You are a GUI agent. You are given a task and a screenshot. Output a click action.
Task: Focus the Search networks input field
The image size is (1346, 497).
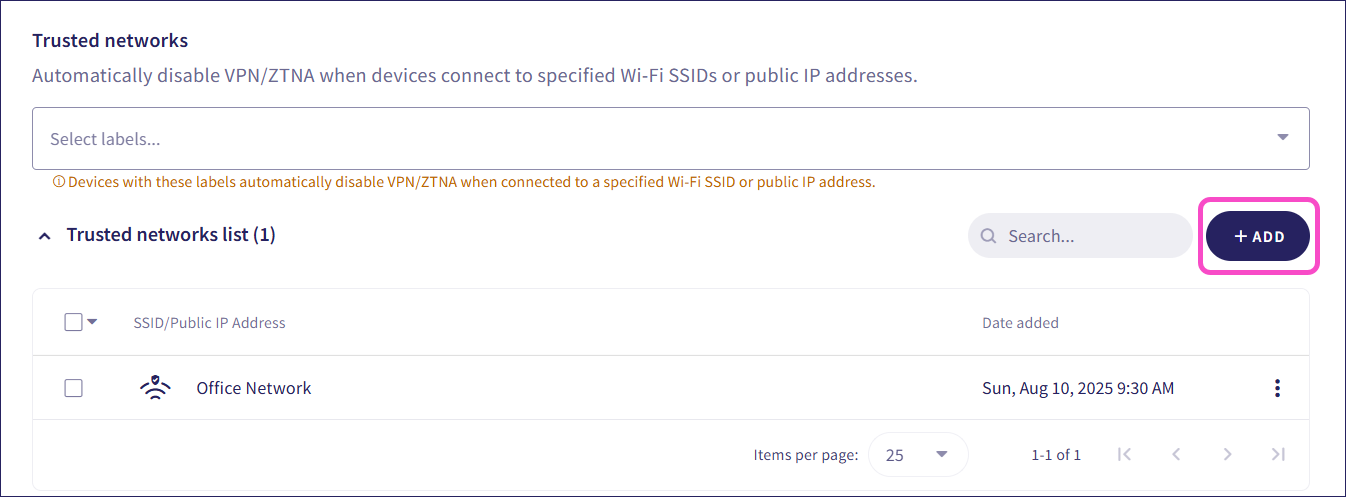tap(1092, 237)
